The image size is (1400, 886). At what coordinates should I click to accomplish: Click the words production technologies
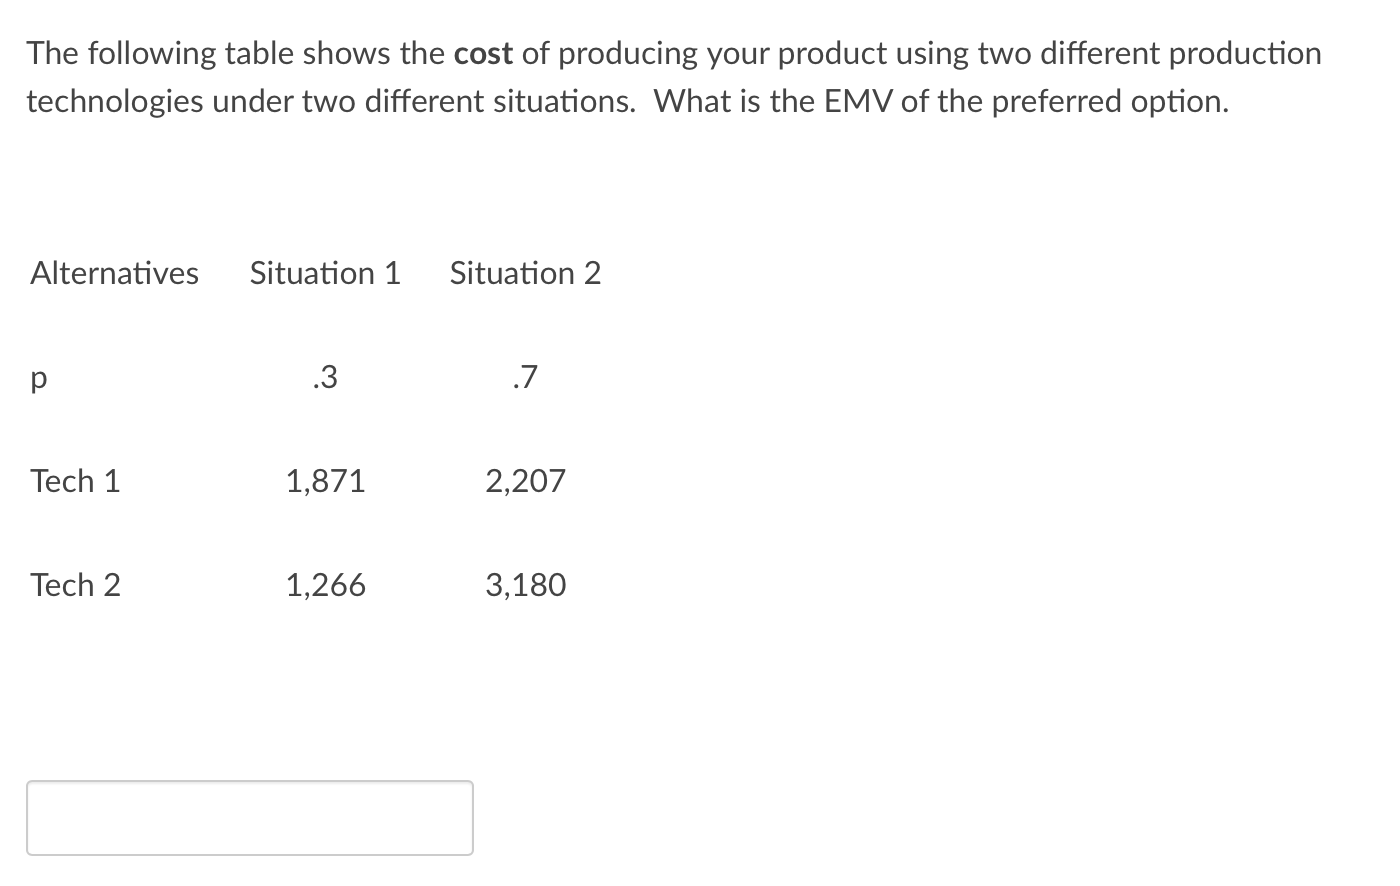tap(674, 77)
